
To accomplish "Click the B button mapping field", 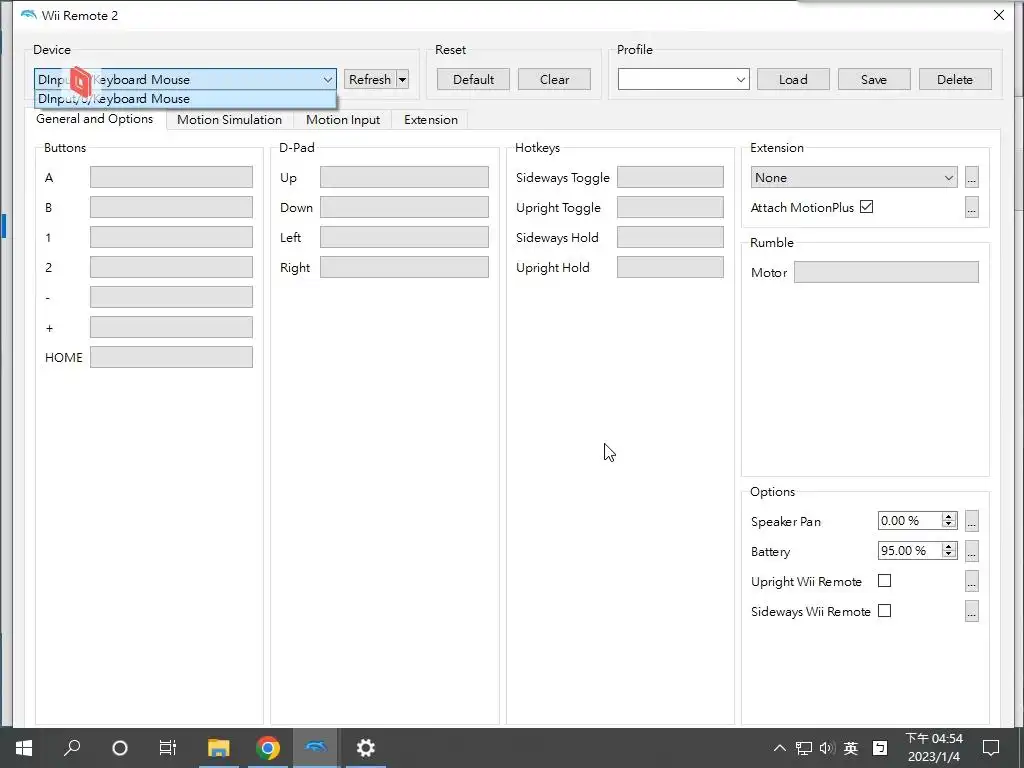I will [x=171, y=207].
